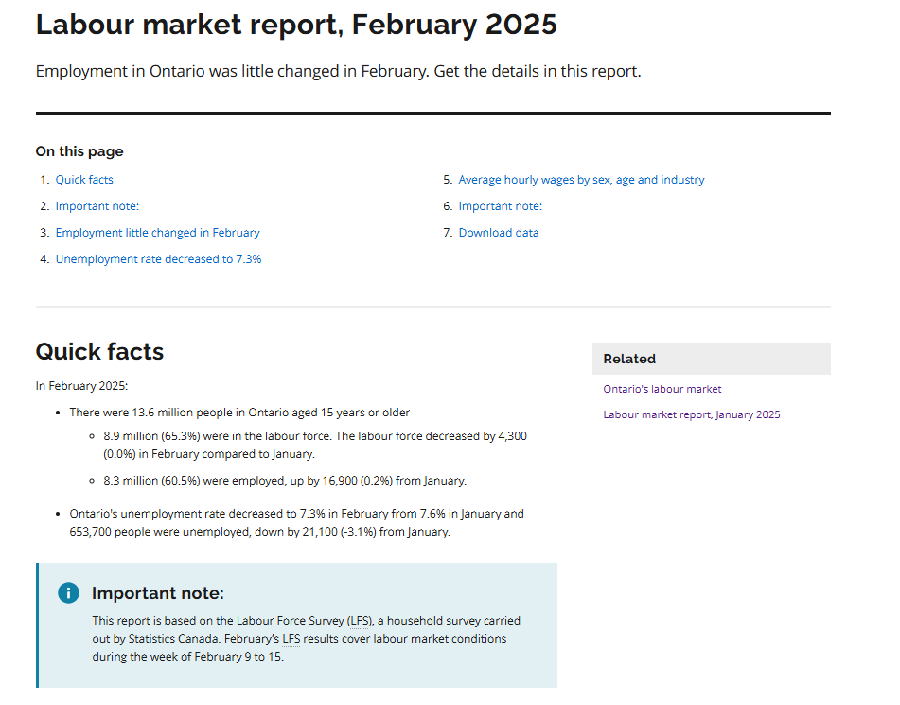Open Ontario's labour market related link
900x705 pixels.
coord(662,389)
